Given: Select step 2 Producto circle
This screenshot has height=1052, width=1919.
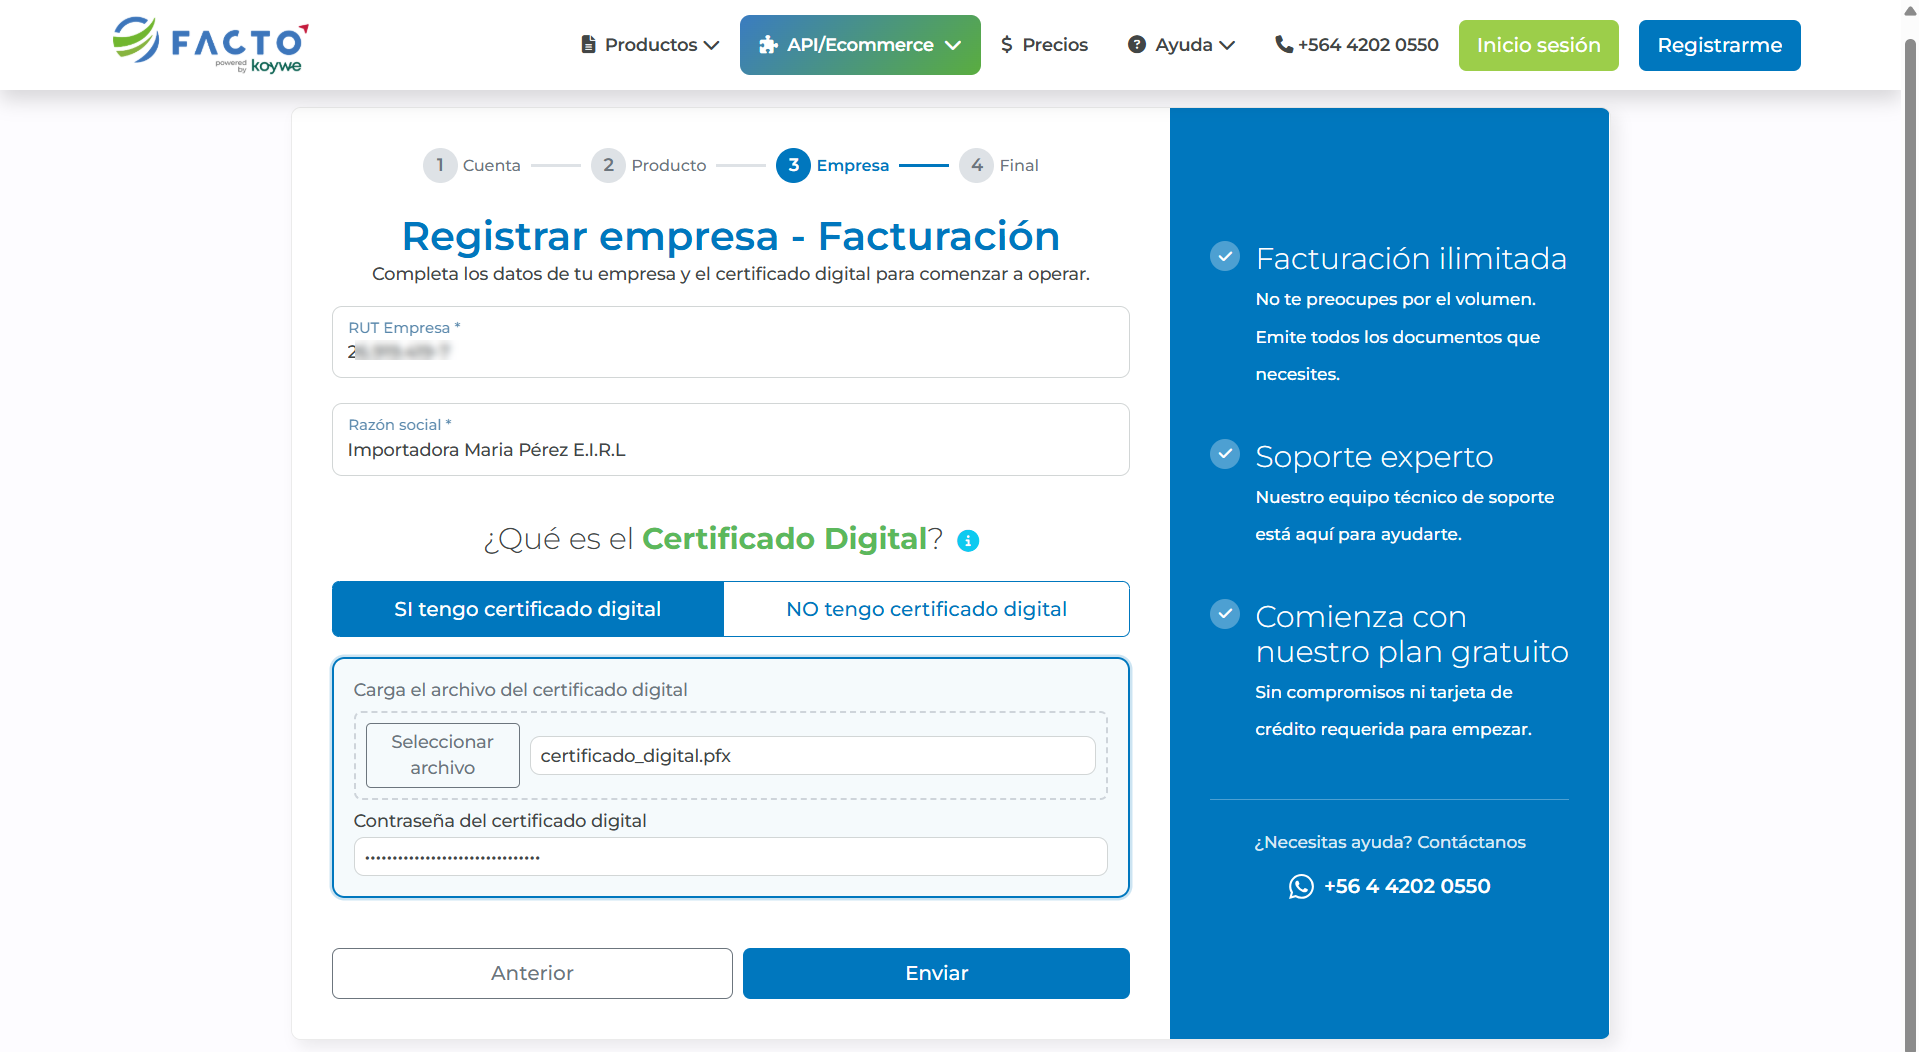Looking at the screenshot, I should coord(608,165).
